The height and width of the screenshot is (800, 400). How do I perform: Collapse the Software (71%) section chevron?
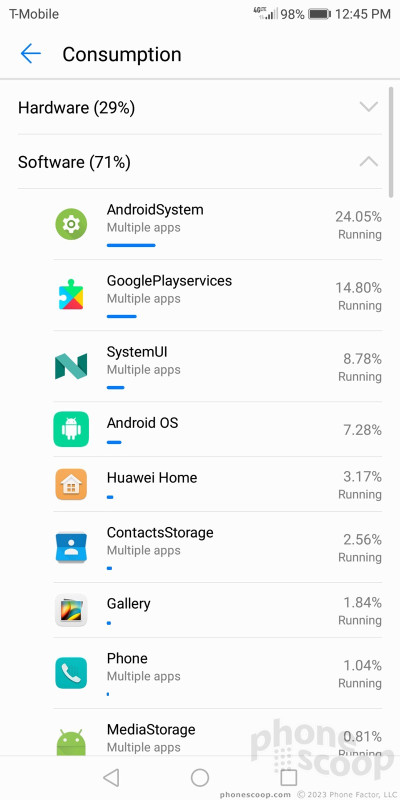pyautogui.click(x=368, y=162)
